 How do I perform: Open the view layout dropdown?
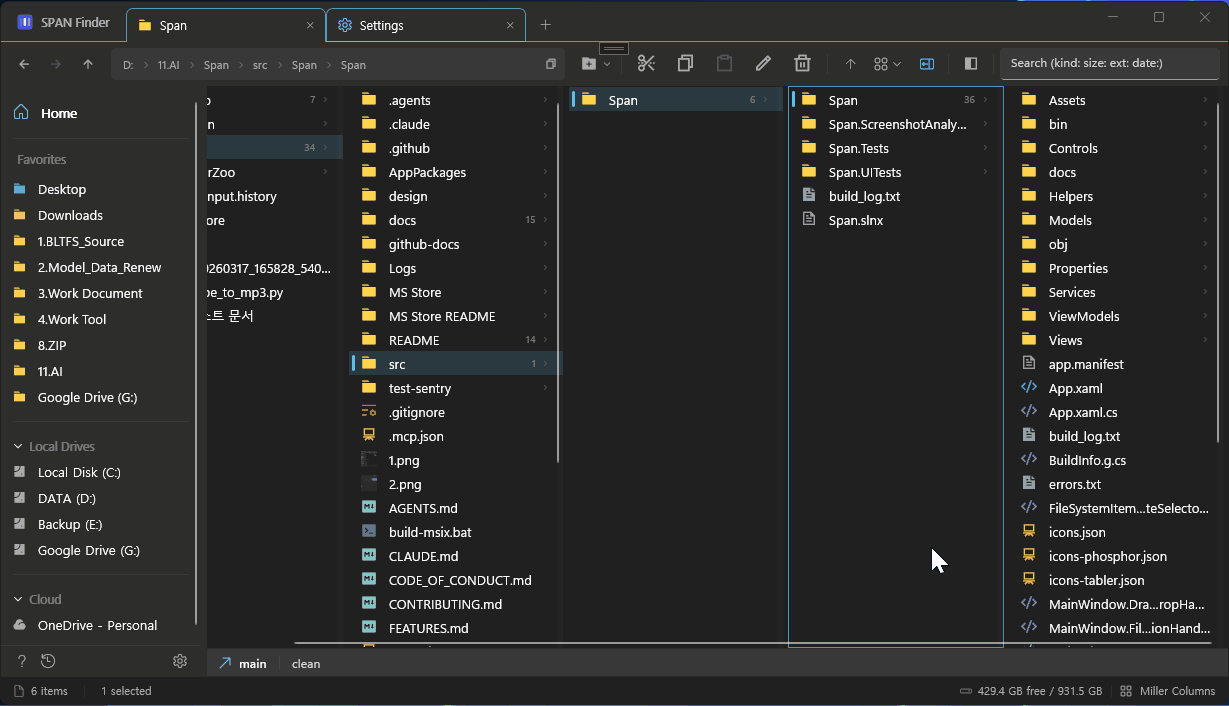coord(887,63)
